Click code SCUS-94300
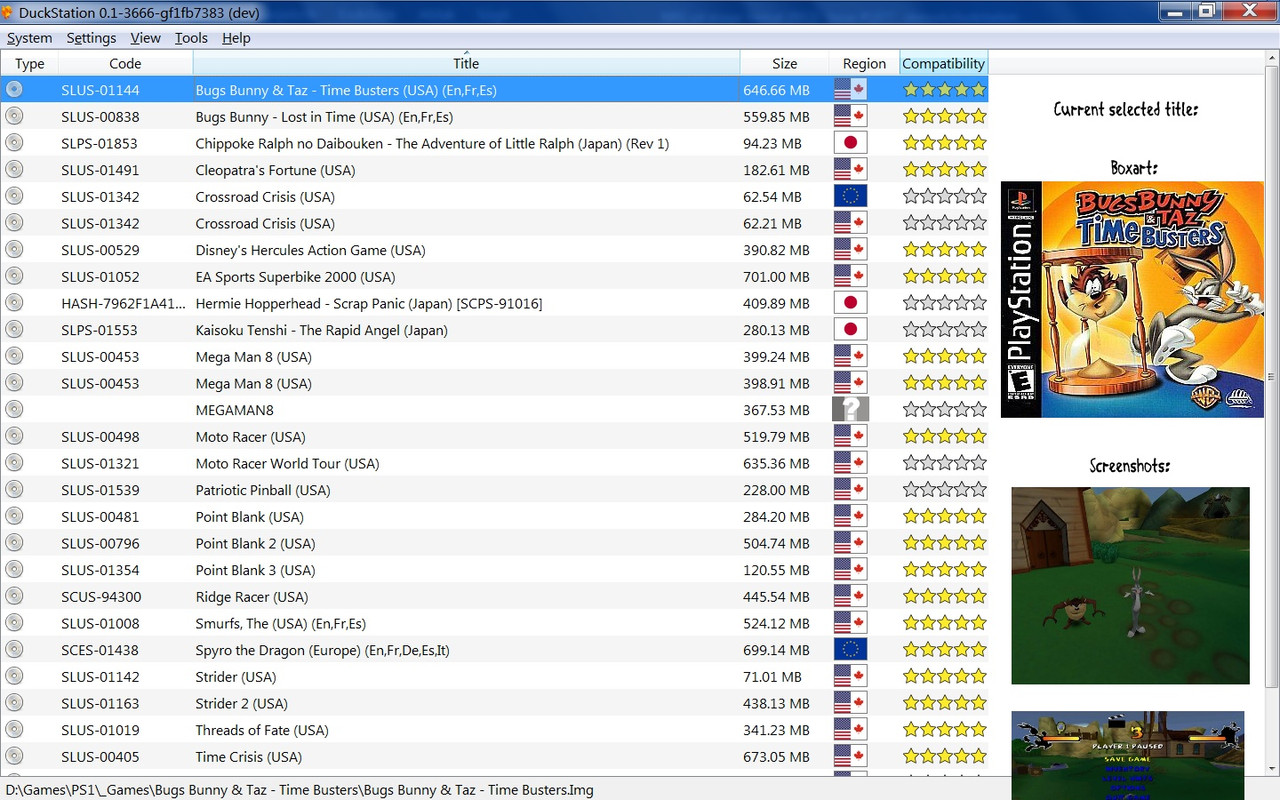Image resolution: width=1280 pixels, height=800 pixels. pyautogui.click(x=101, y=596)
